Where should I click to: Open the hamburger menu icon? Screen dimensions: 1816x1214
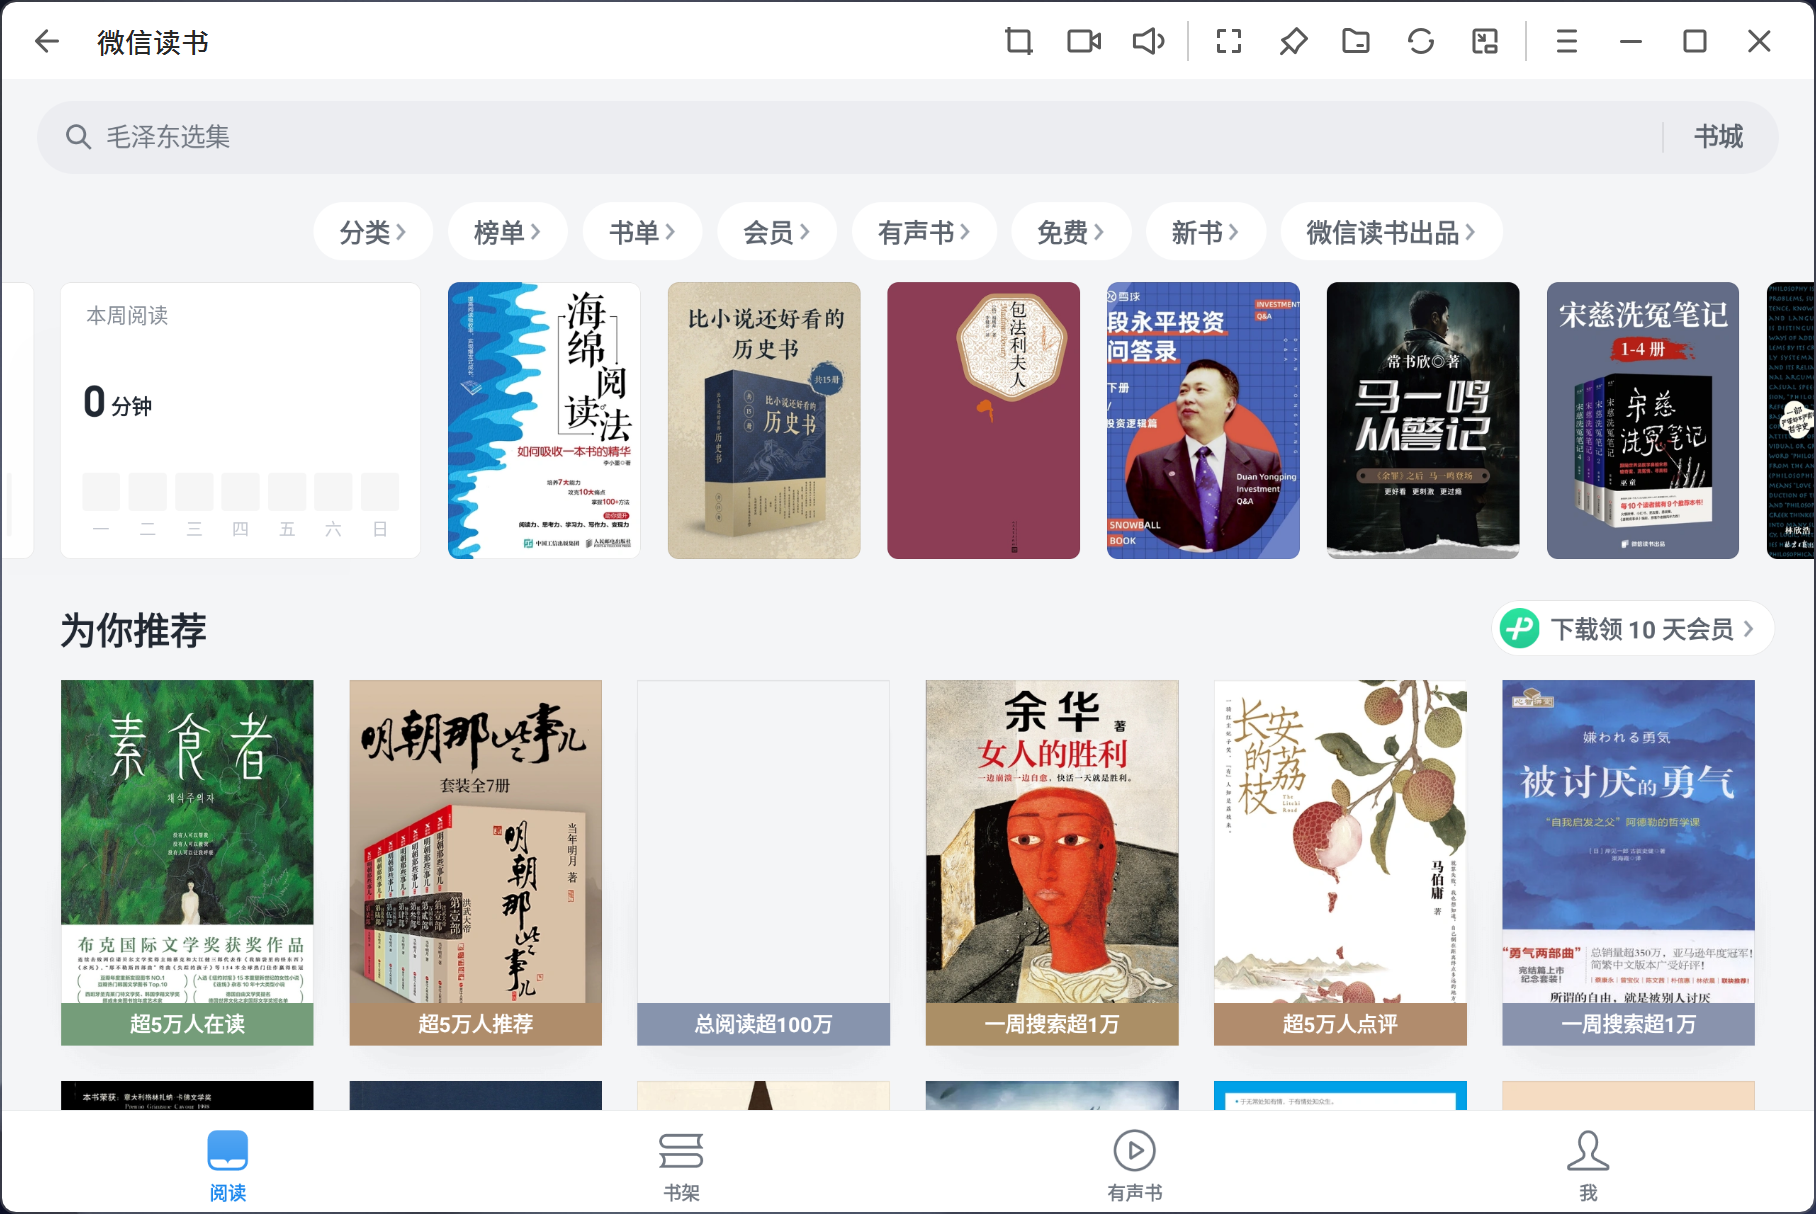(x=1566, y=41)
